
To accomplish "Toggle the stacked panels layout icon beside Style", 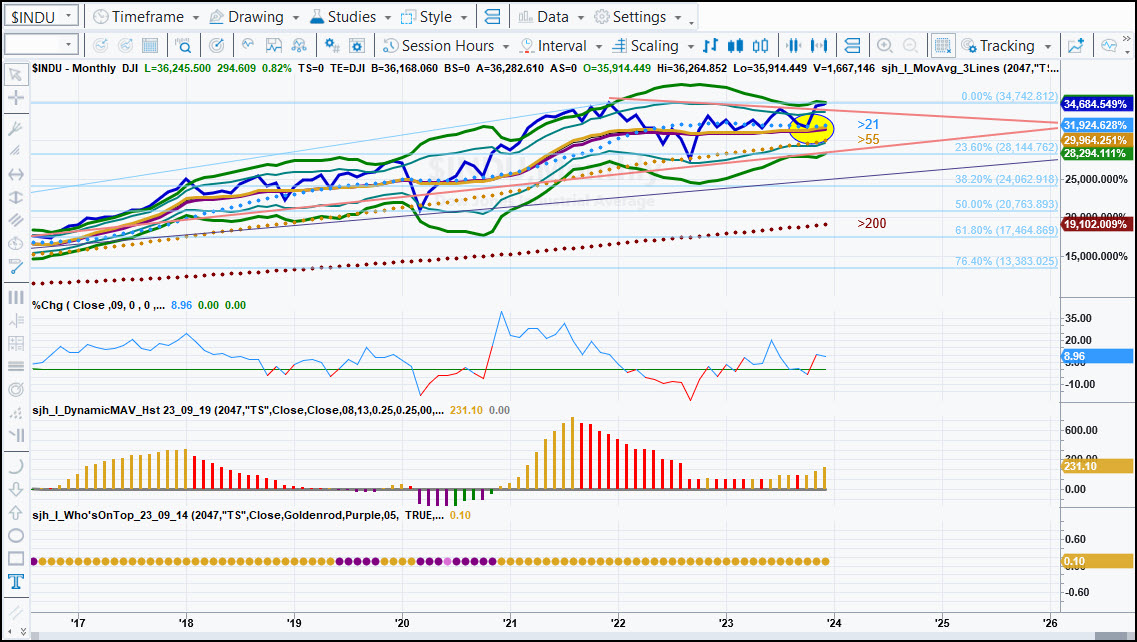I will [492, 17].
